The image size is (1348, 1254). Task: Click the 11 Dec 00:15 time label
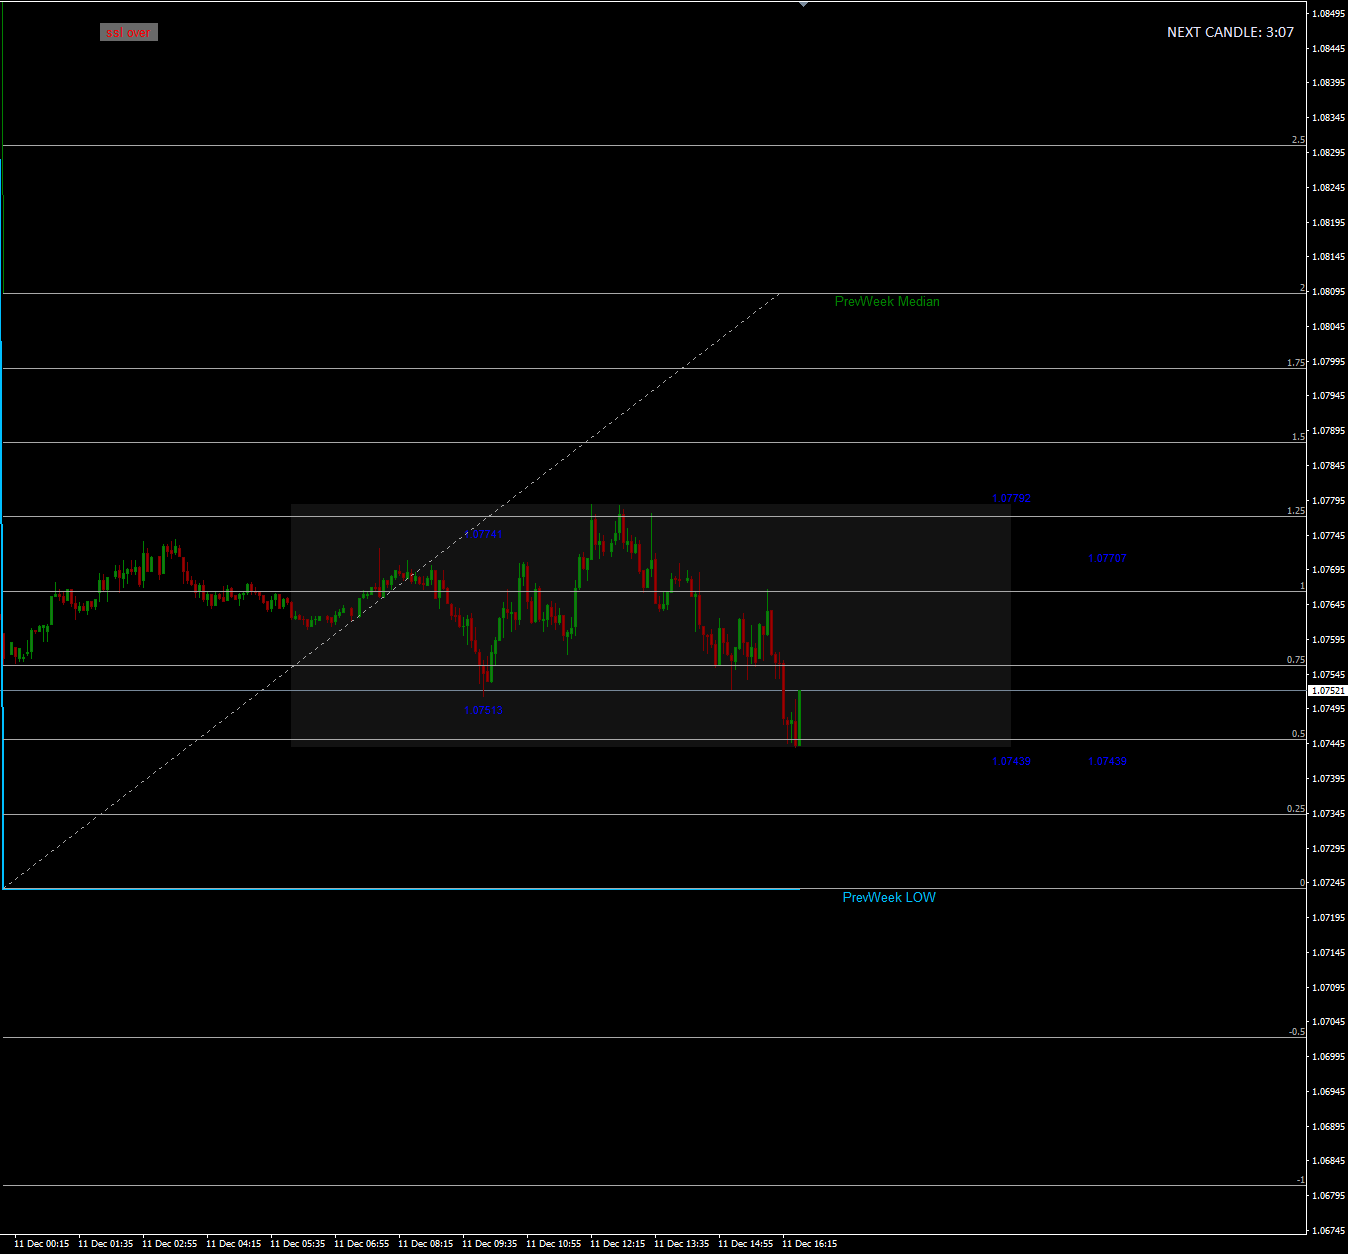42,1244
